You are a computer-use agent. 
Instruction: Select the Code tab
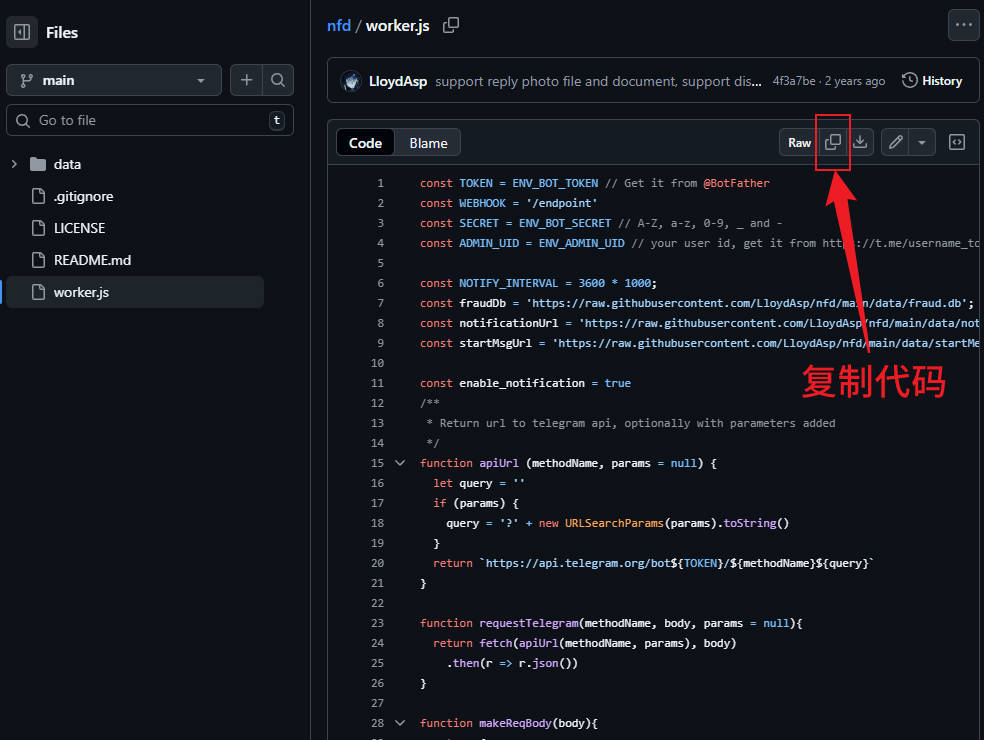(365, 143)
